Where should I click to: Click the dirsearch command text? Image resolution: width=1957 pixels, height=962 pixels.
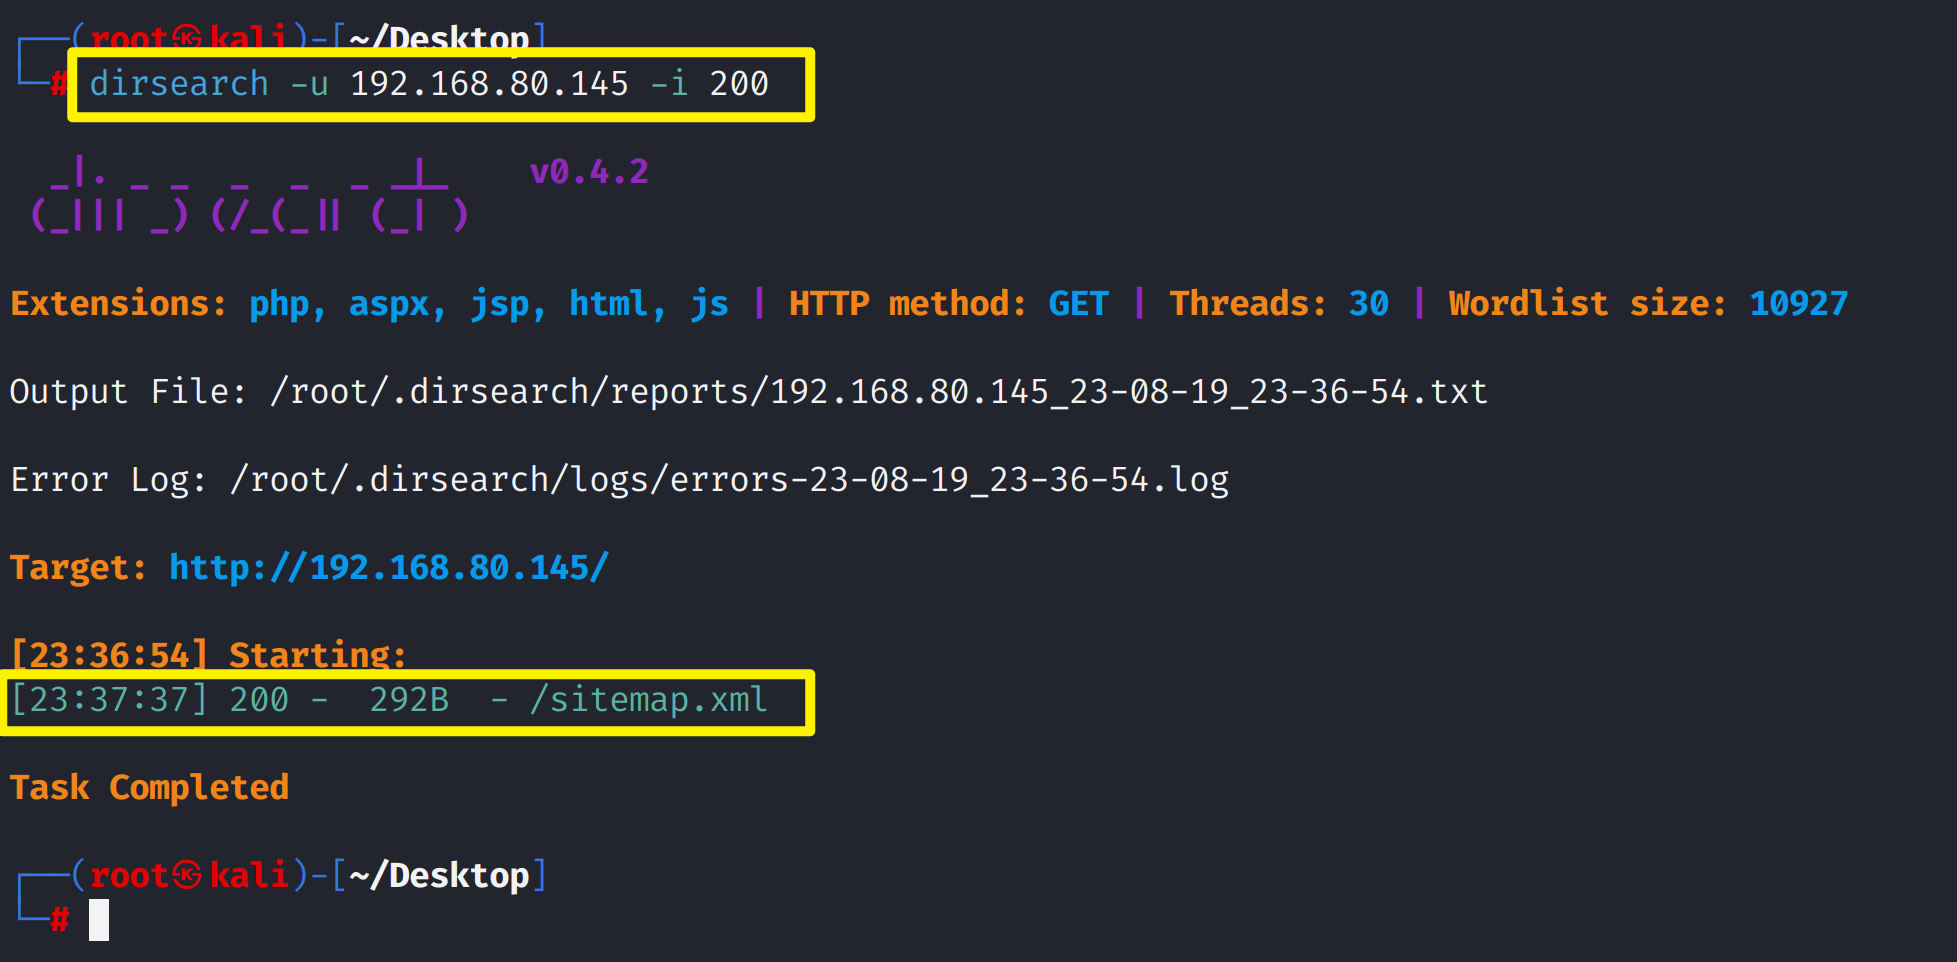(179, 84)
